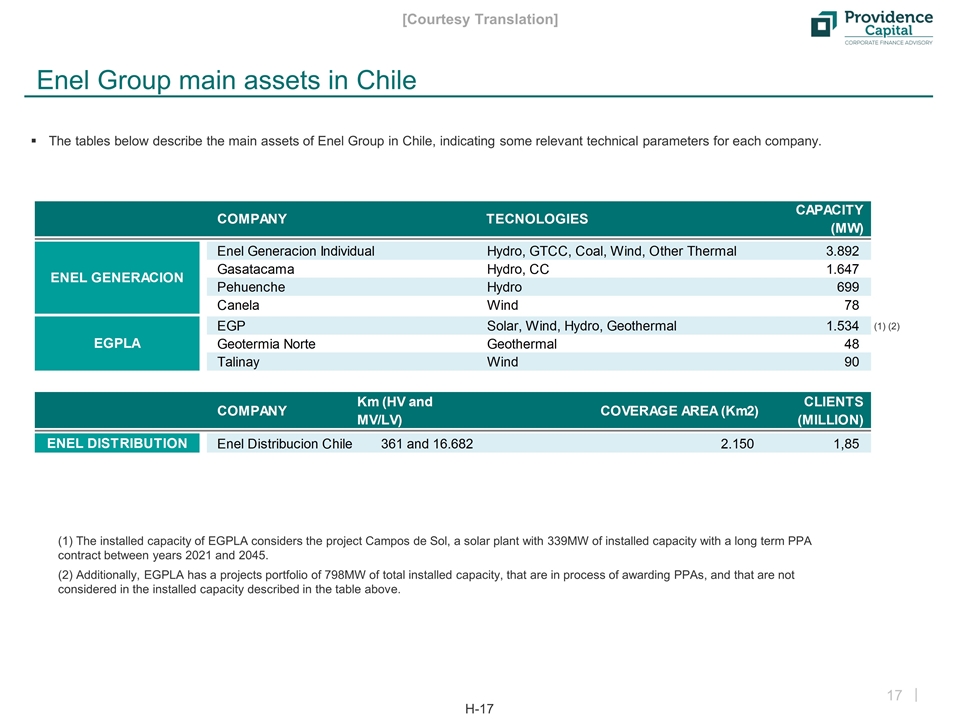960x720 pixels.
Task: Select the 'Enel Distribucion Chile' cell
Action: pyautogui.click(x=285, y=444)
